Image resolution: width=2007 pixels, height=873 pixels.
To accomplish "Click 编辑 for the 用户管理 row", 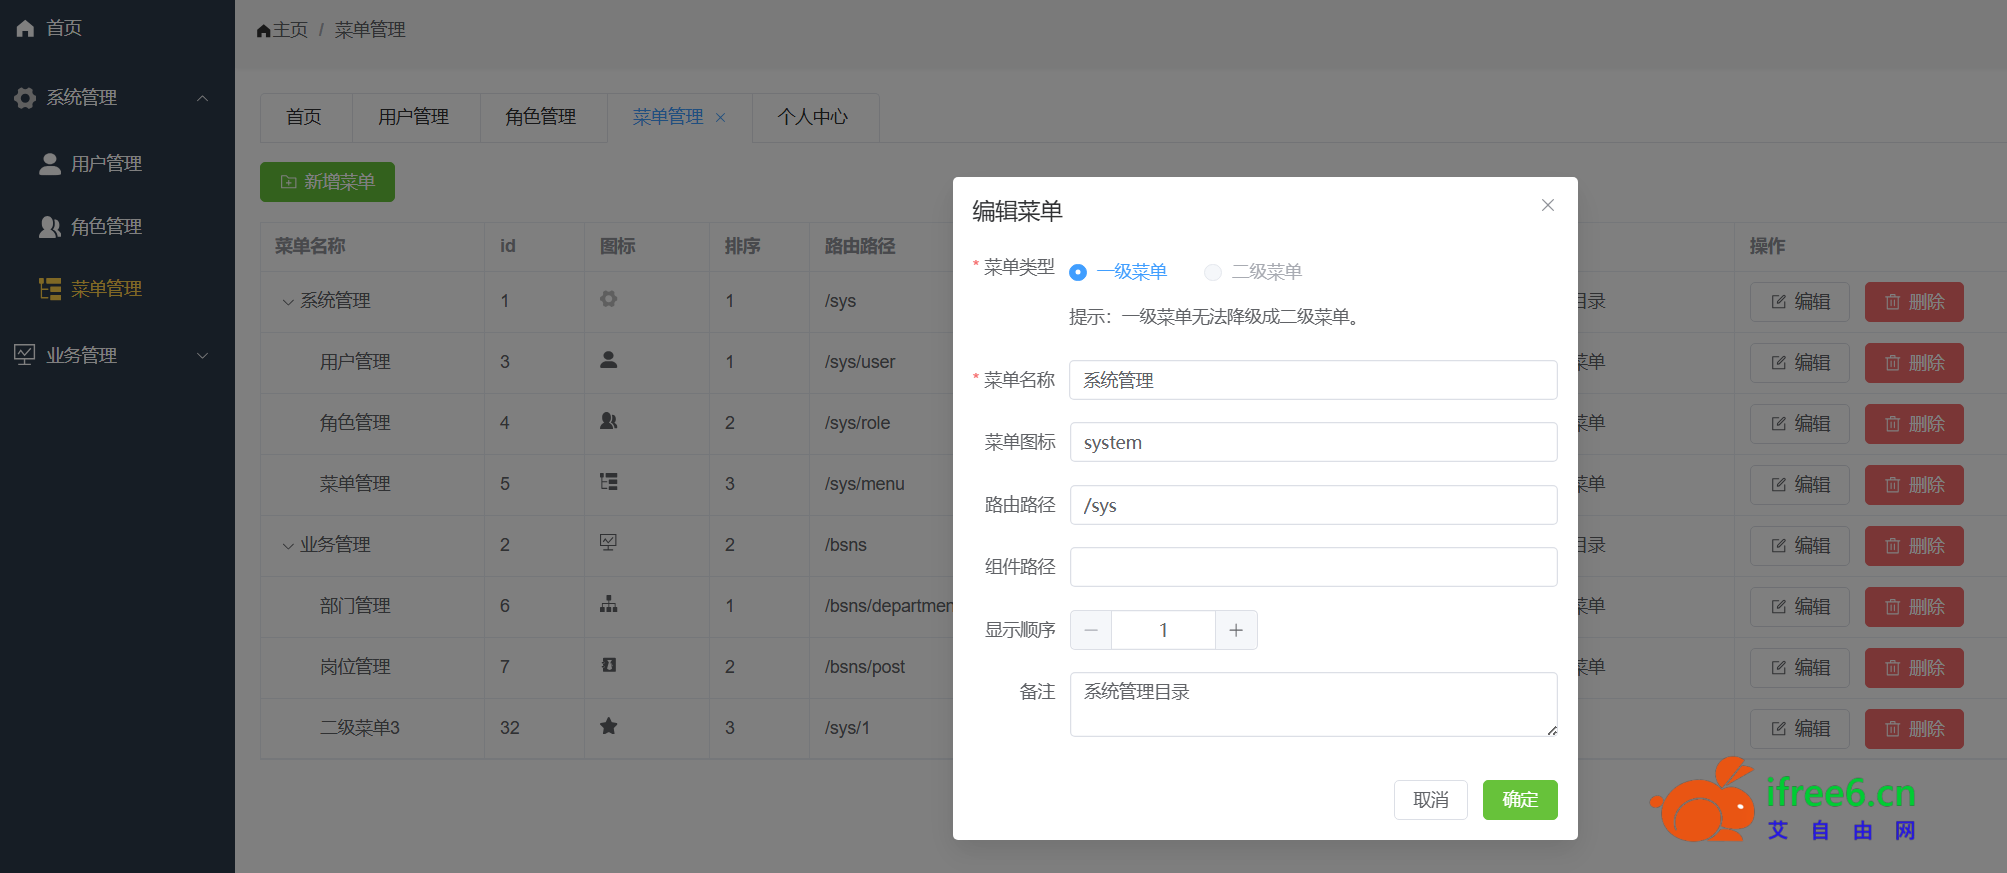I will pos(1800,363).
